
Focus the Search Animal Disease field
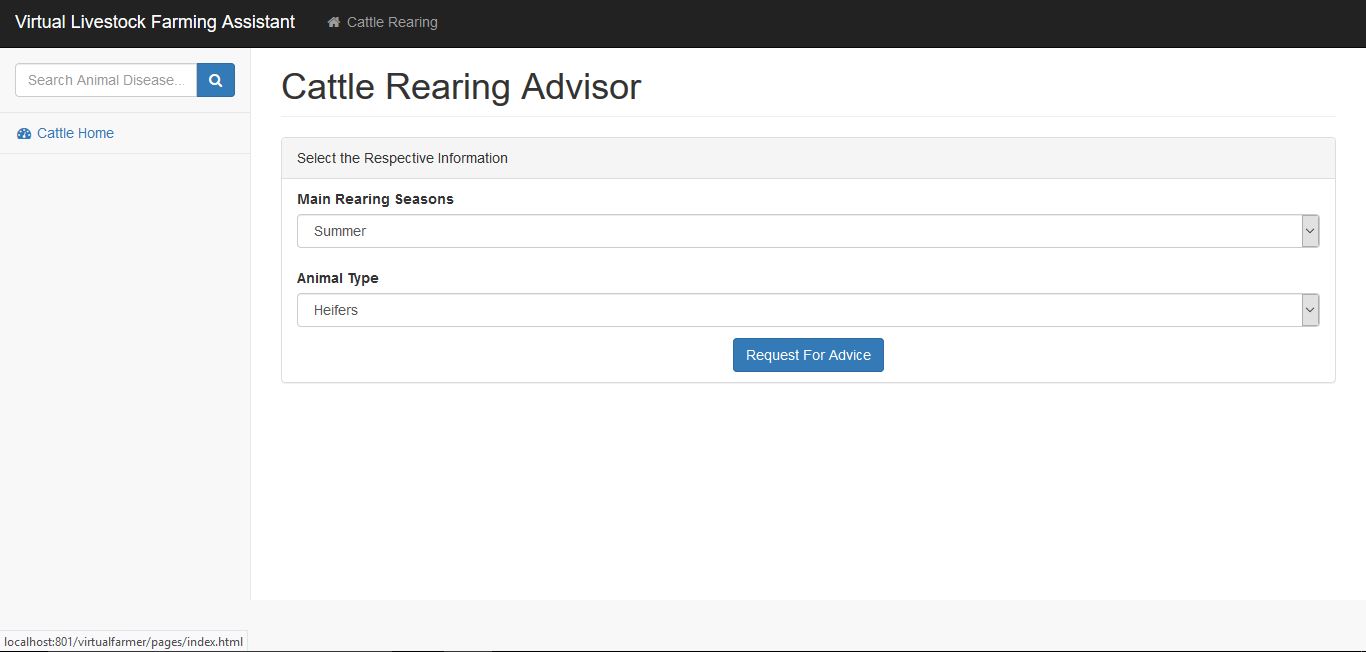(x=106, y=80)
